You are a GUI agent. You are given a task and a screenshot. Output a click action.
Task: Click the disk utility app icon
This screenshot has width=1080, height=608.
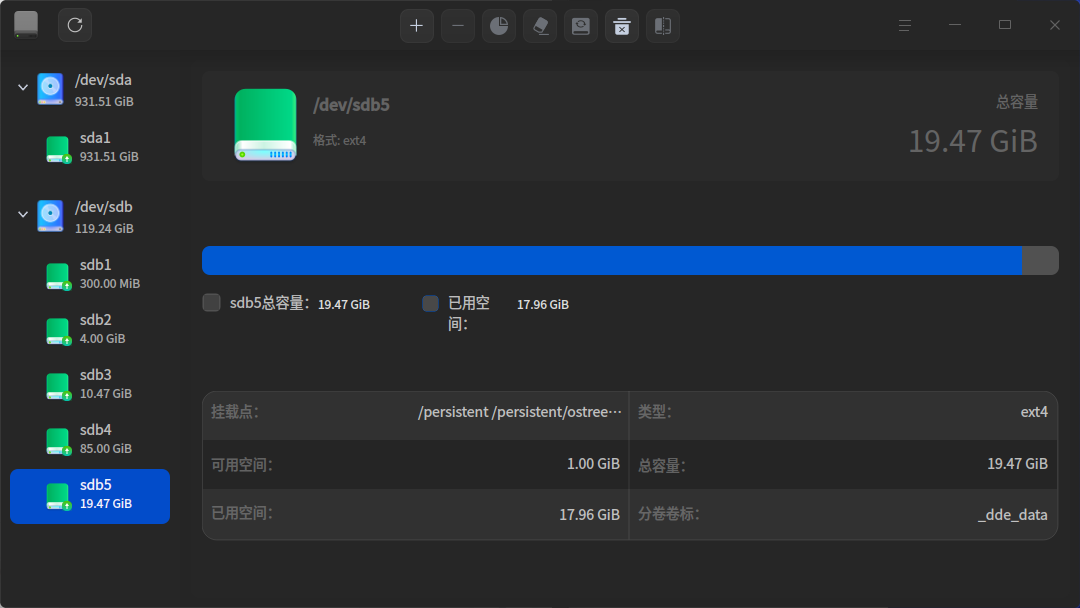tap(26, 25)
